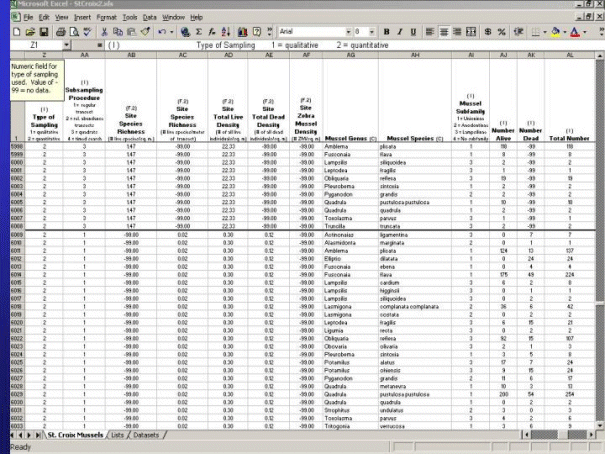Select the 'complanata complanara' species cell
The height and width of the screenshot is (454, 605).
click(415, 307)
